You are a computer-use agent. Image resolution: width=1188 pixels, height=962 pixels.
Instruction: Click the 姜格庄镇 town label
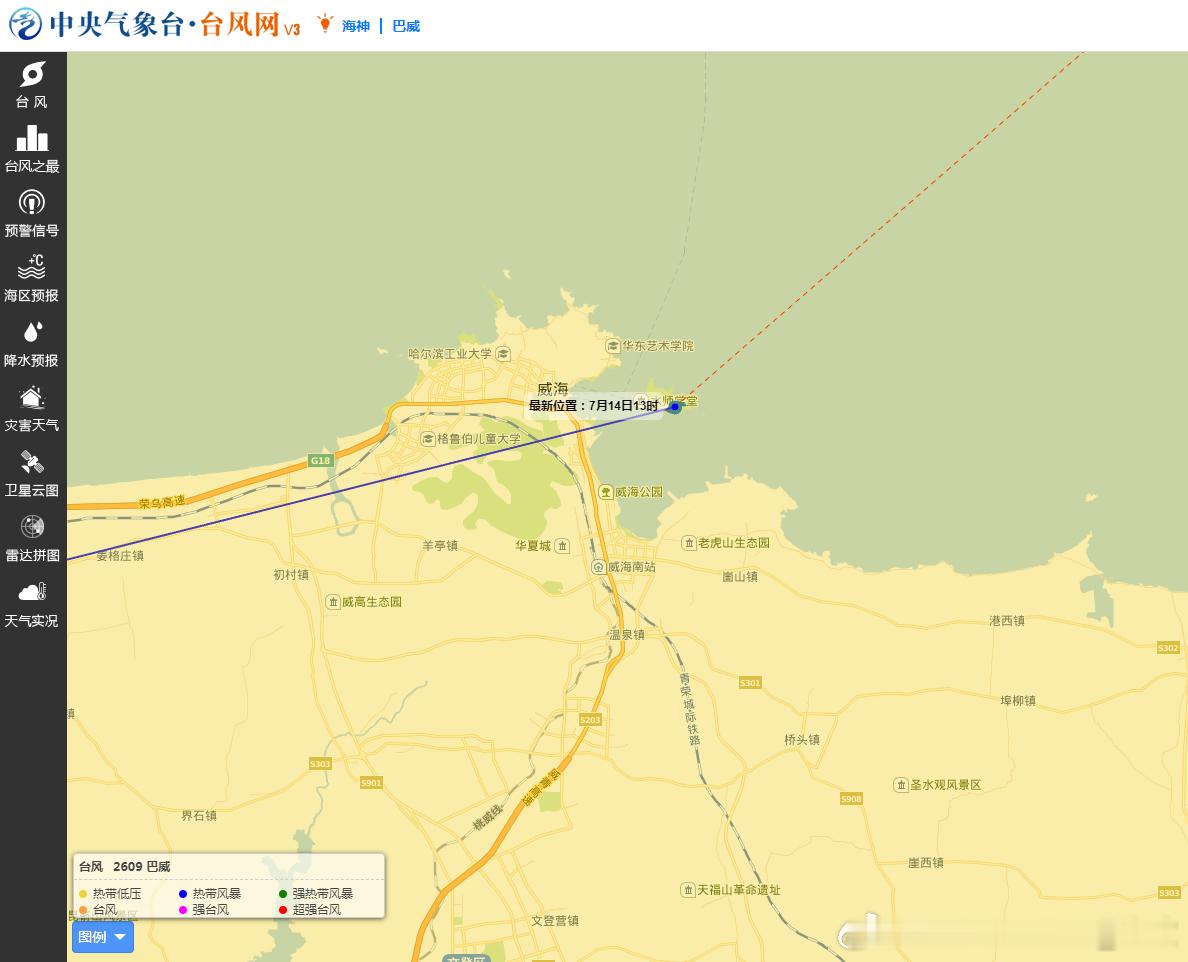(120, 555)
